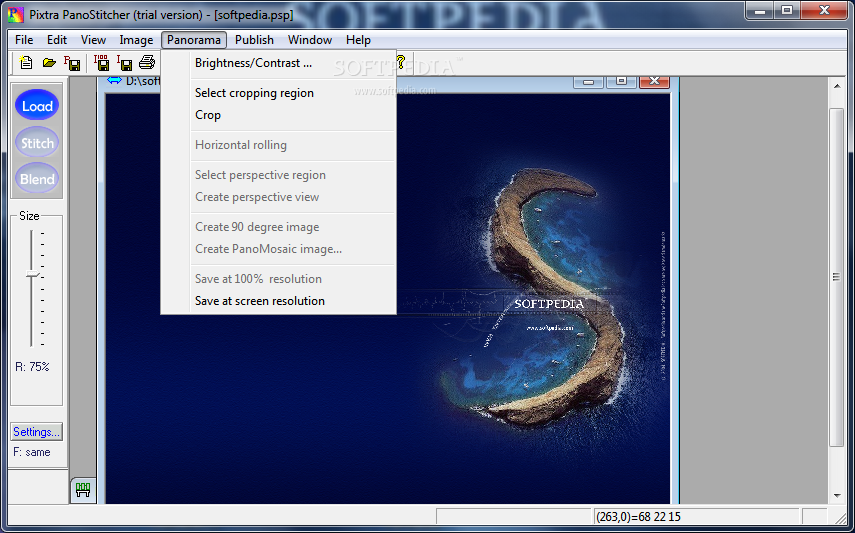Click the Size slider handle

(x=33, y=274)
